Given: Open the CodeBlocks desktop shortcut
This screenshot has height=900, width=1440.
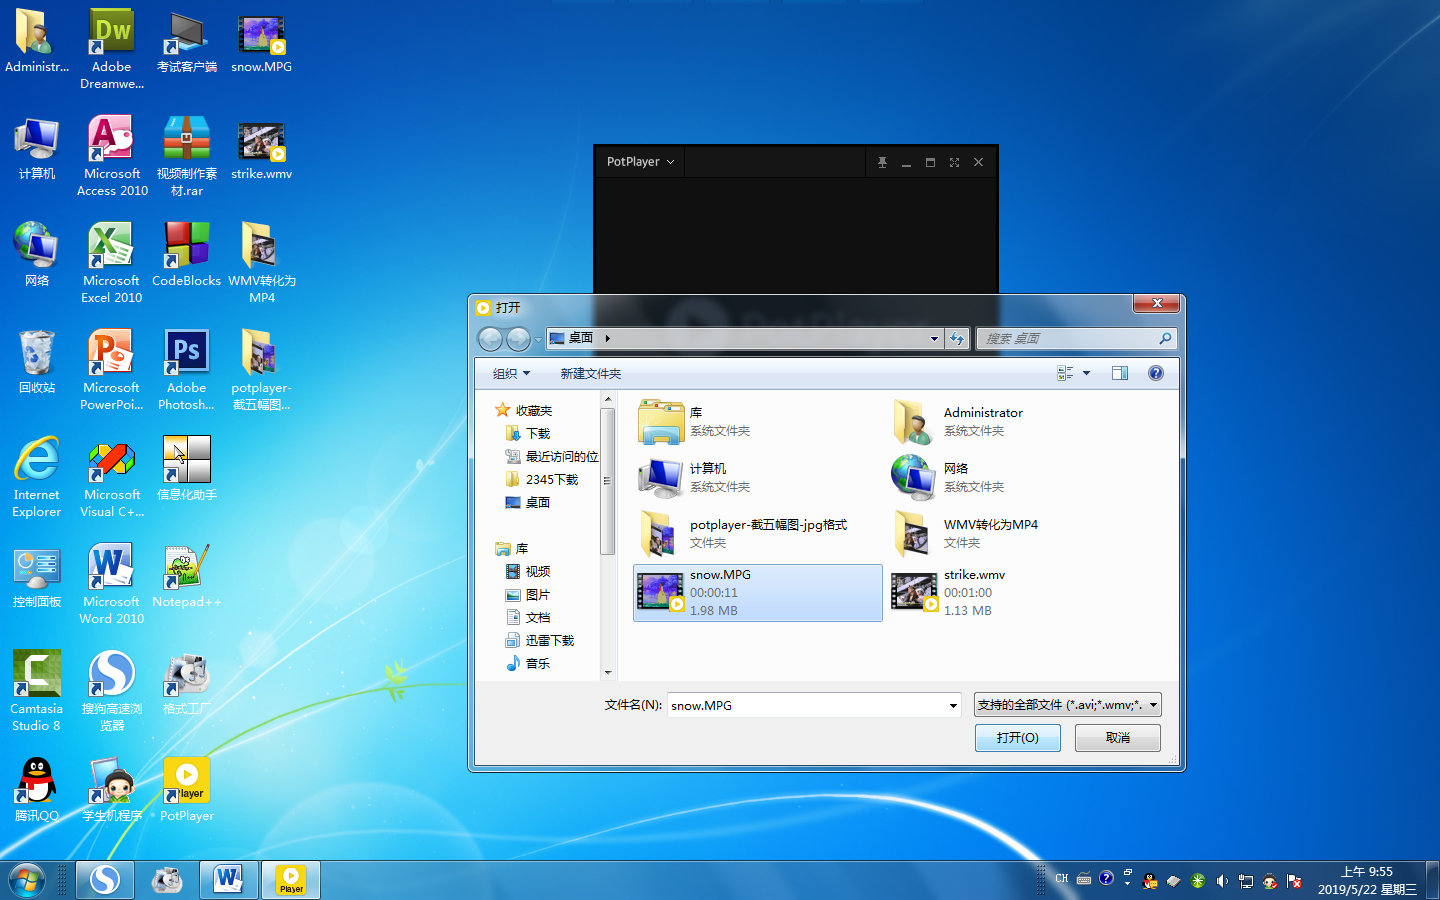Looking at the screenshot, I should [187, 255].
